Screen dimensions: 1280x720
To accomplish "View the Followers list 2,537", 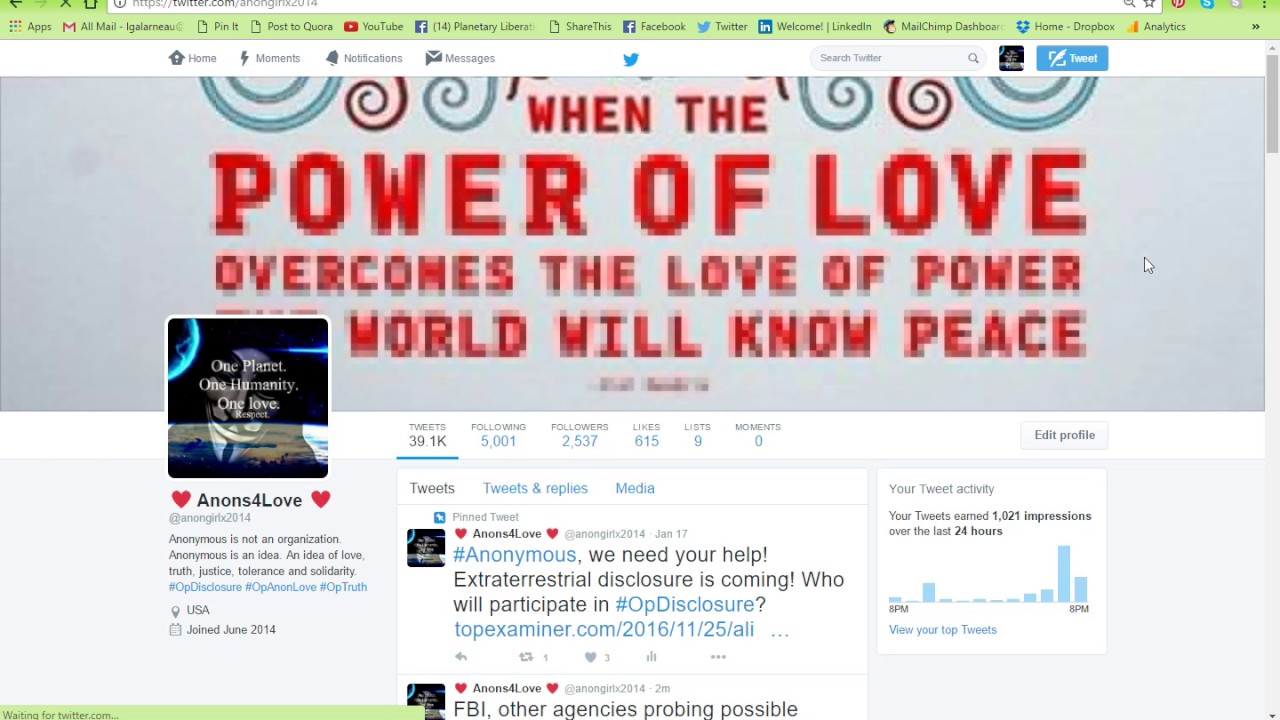I will 579,435.
